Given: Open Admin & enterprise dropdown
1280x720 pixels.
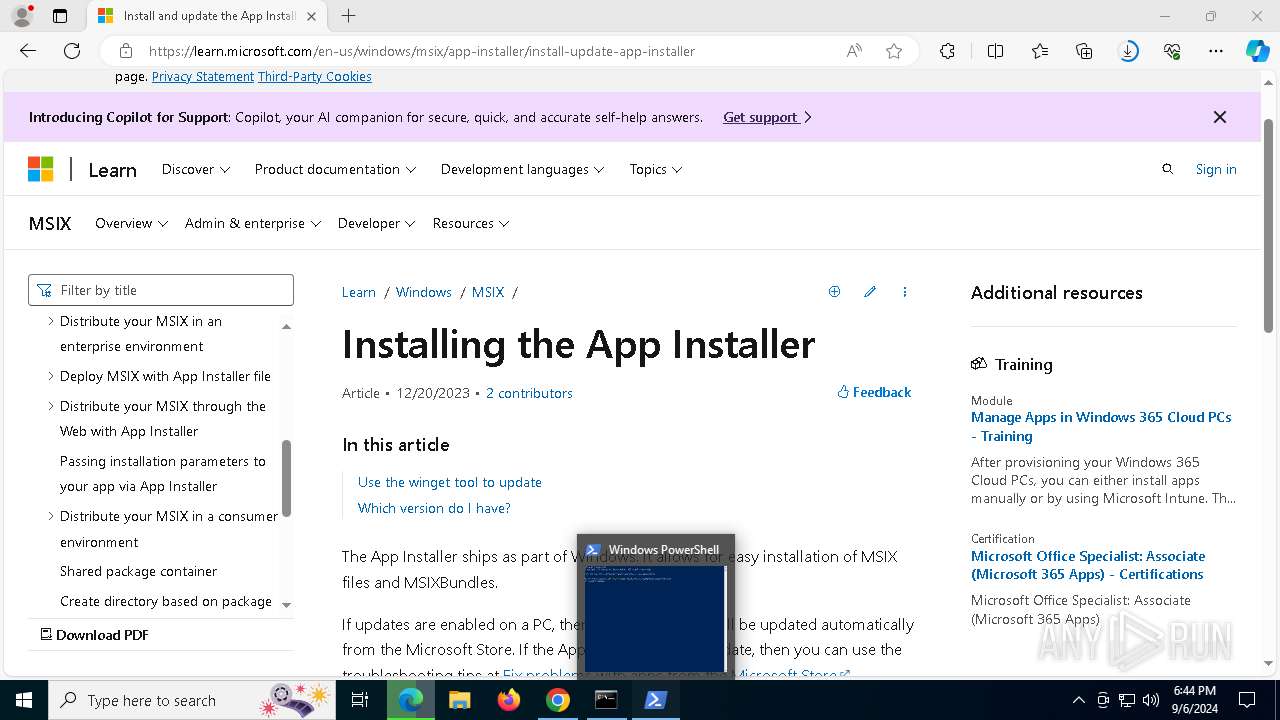Looking at the screenshot, I should coord(253,223).
